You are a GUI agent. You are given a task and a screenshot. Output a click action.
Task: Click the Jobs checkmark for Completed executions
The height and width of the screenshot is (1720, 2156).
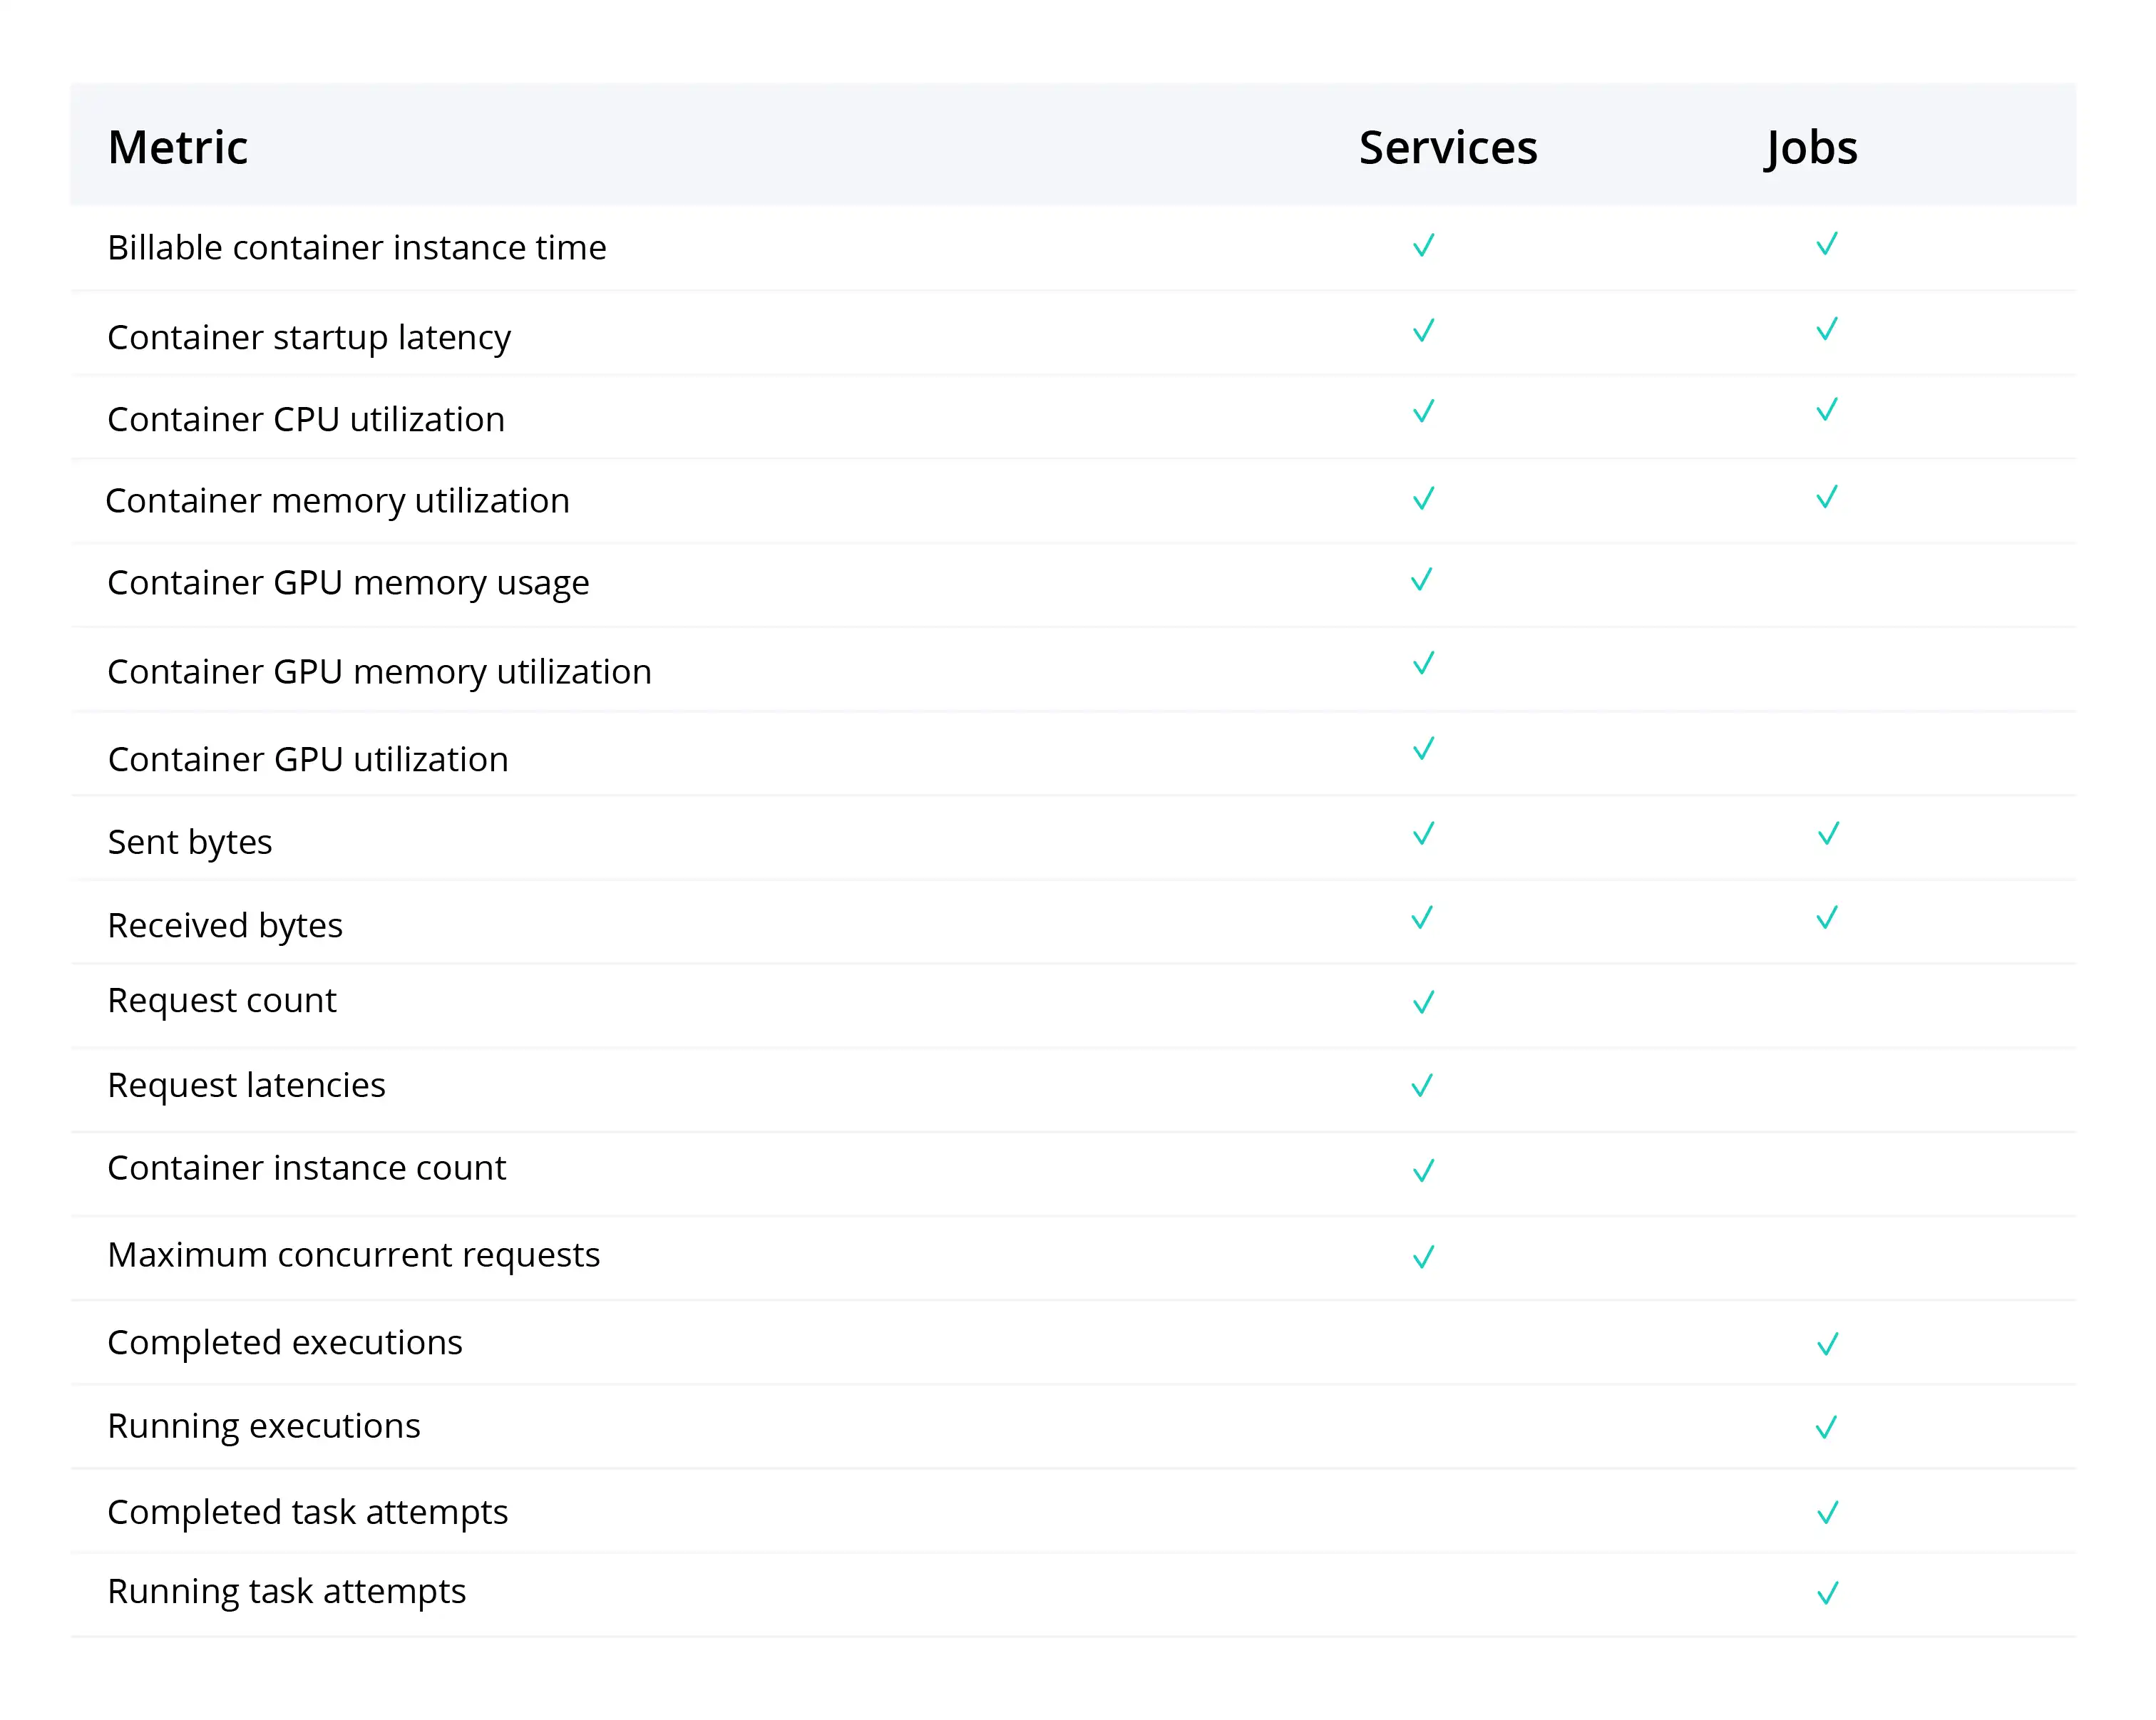pyautogui.click(x=1828, y=1345)
